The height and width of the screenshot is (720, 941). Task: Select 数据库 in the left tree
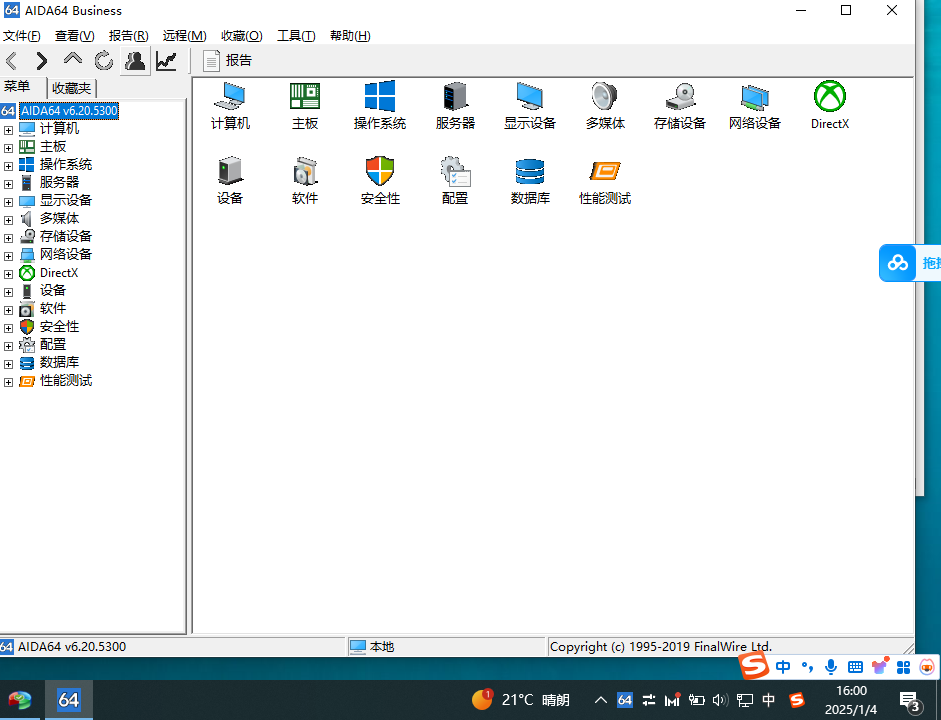59,363
